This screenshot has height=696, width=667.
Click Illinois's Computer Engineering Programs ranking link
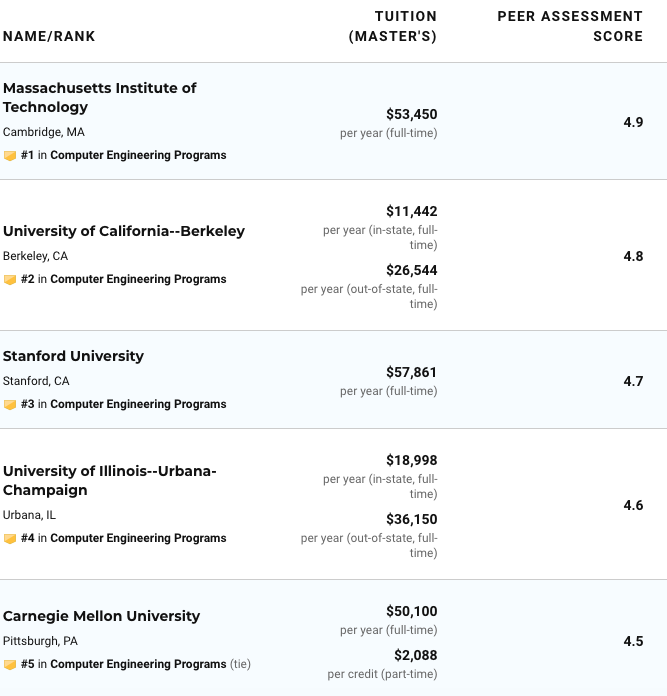pyautogui.click(x=138, y=539)
